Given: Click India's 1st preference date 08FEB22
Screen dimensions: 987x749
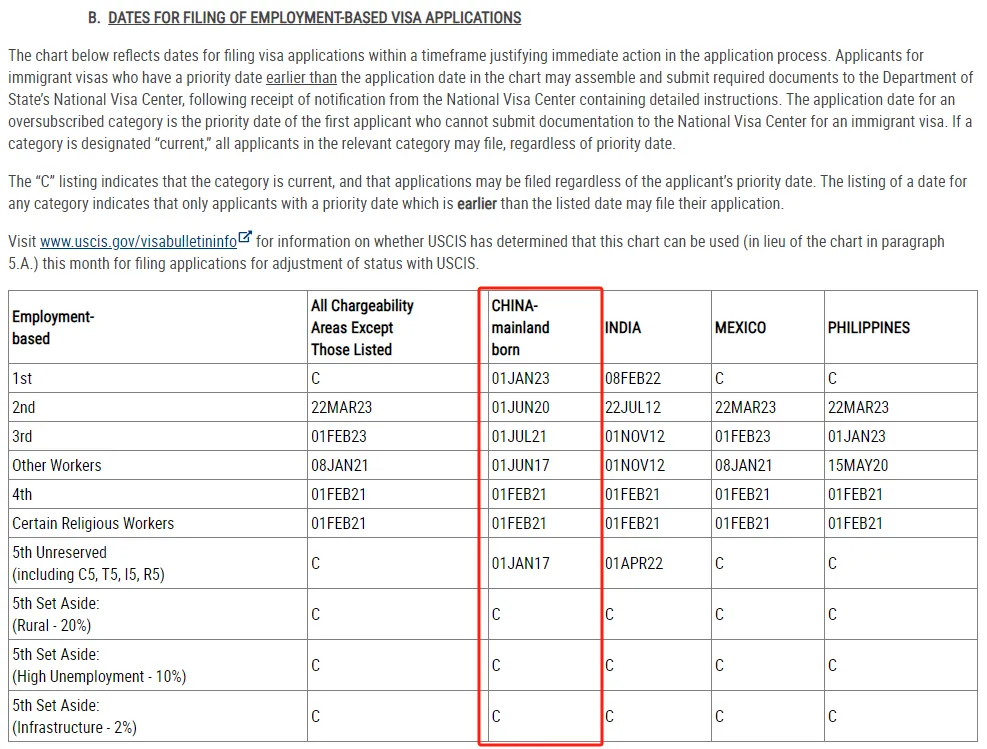Looking at the screenshot, I should 633,379.
